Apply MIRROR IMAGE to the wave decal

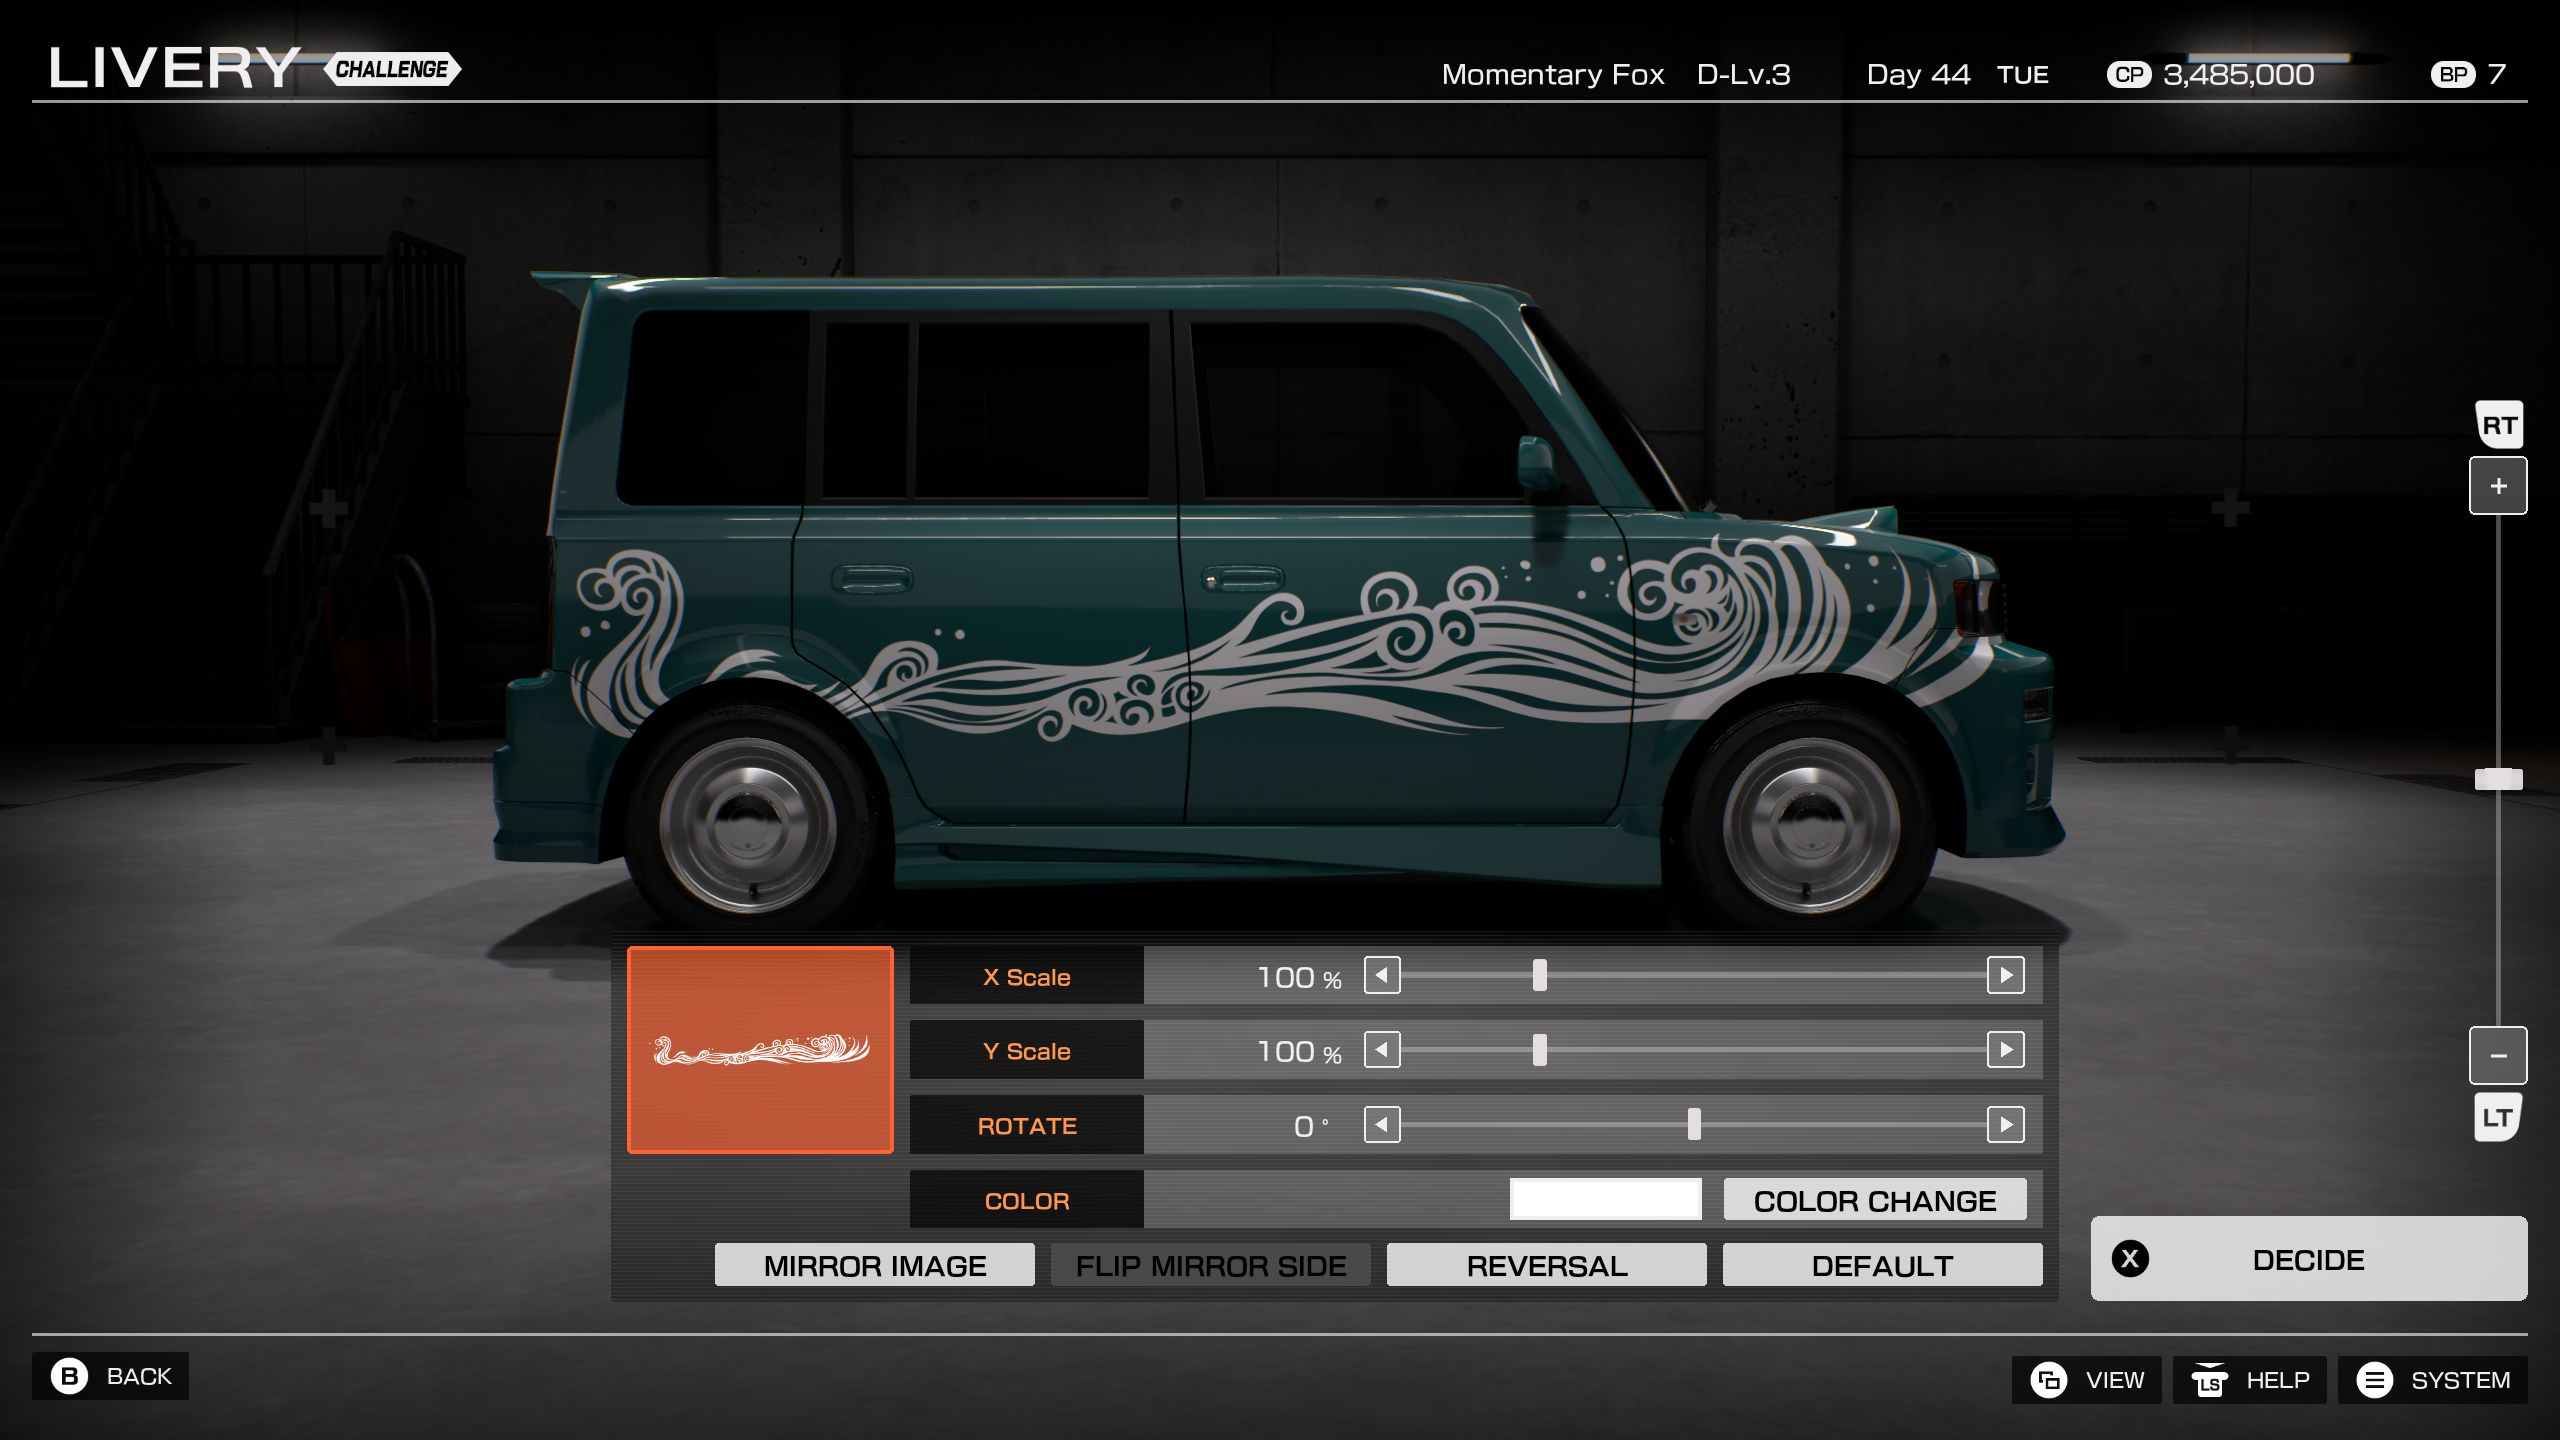875,1264
